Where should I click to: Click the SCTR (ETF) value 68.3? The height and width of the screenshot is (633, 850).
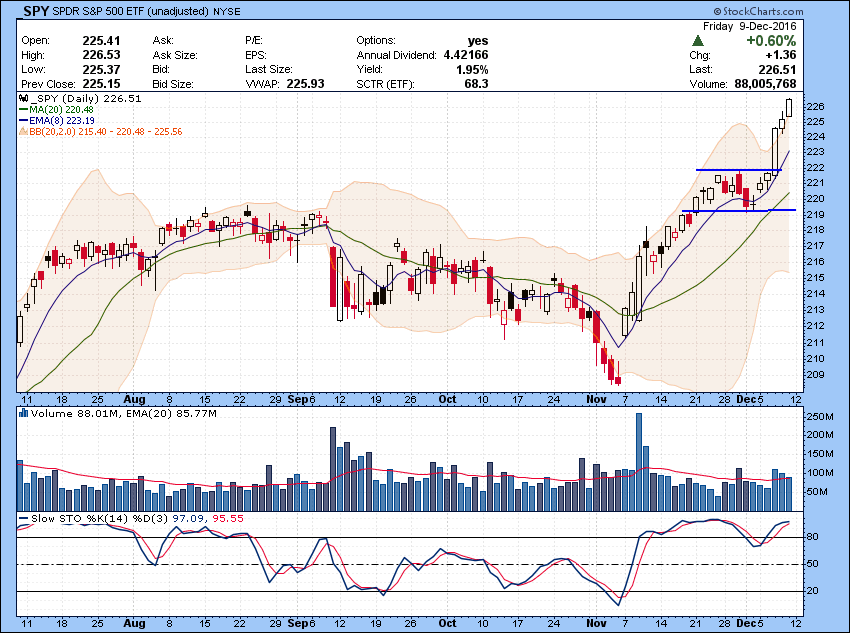[476, 84]
